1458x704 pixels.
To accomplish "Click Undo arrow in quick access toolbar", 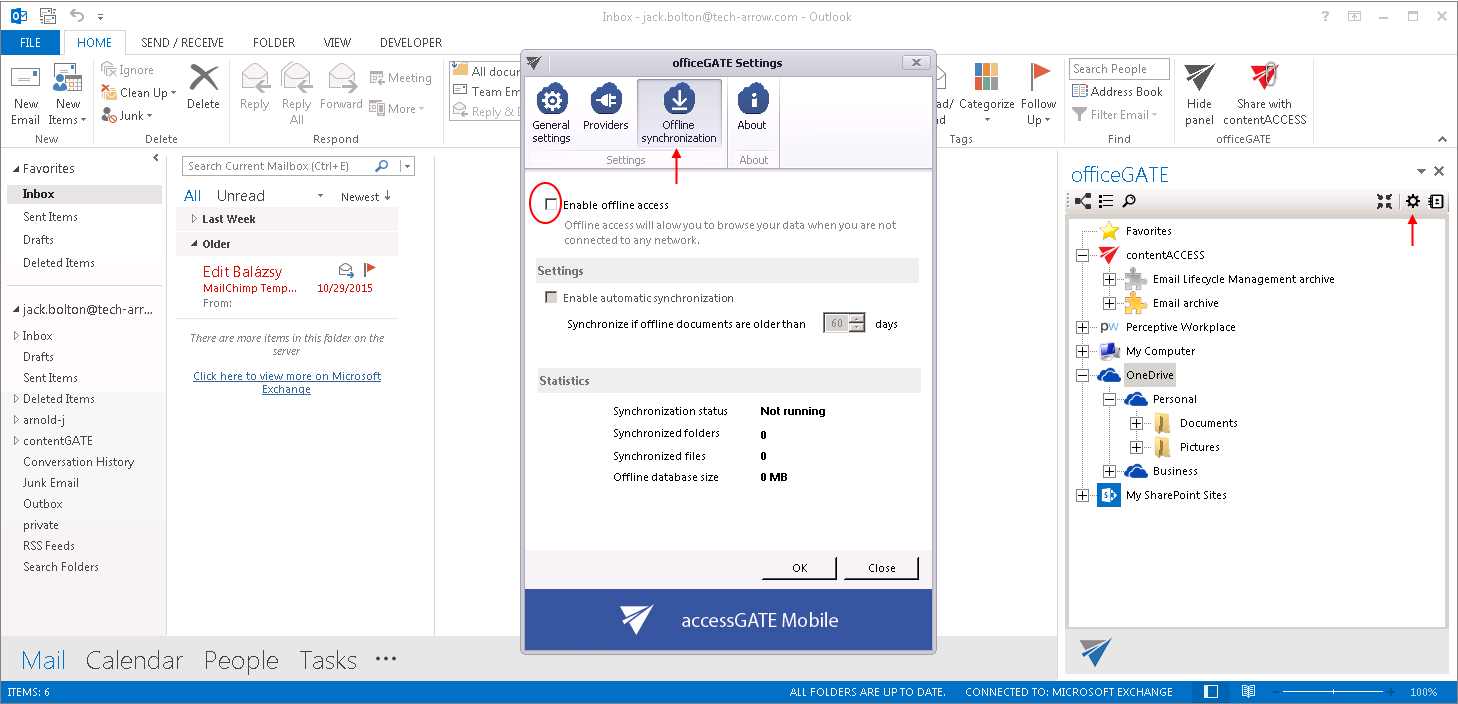I will [78, 16].
